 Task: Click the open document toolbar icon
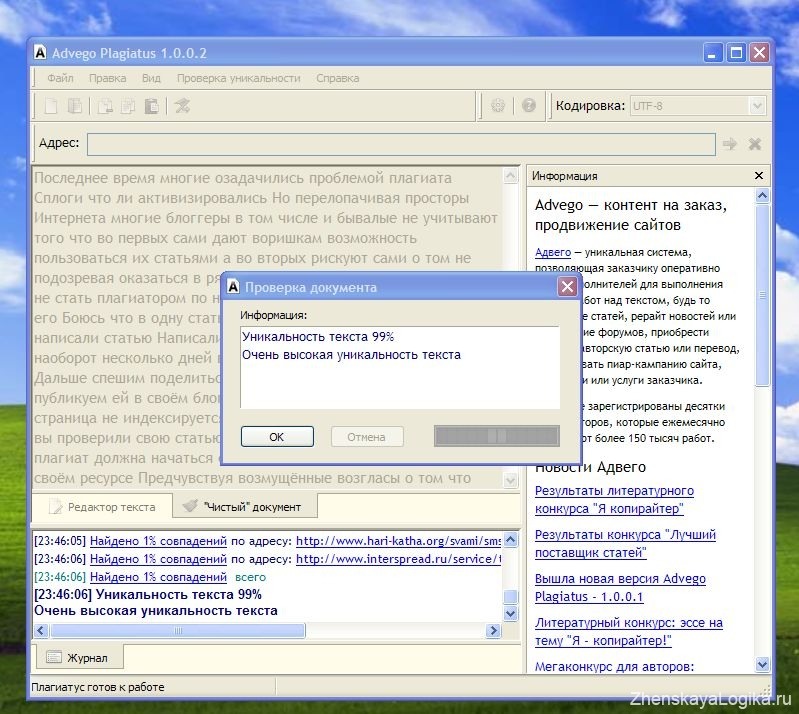tap(75, 106)
